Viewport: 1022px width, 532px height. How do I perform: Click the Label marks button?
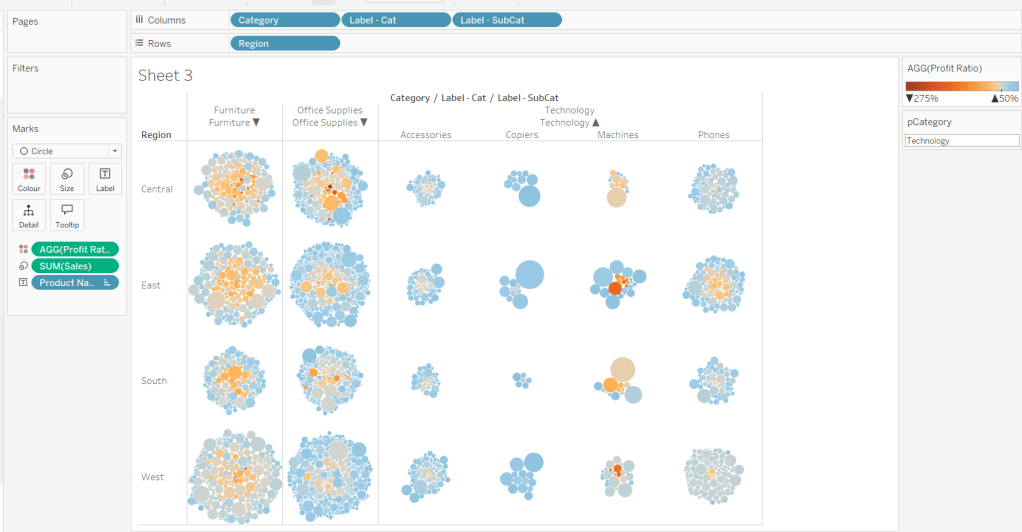pyautogui.click(x=105, y=179)
